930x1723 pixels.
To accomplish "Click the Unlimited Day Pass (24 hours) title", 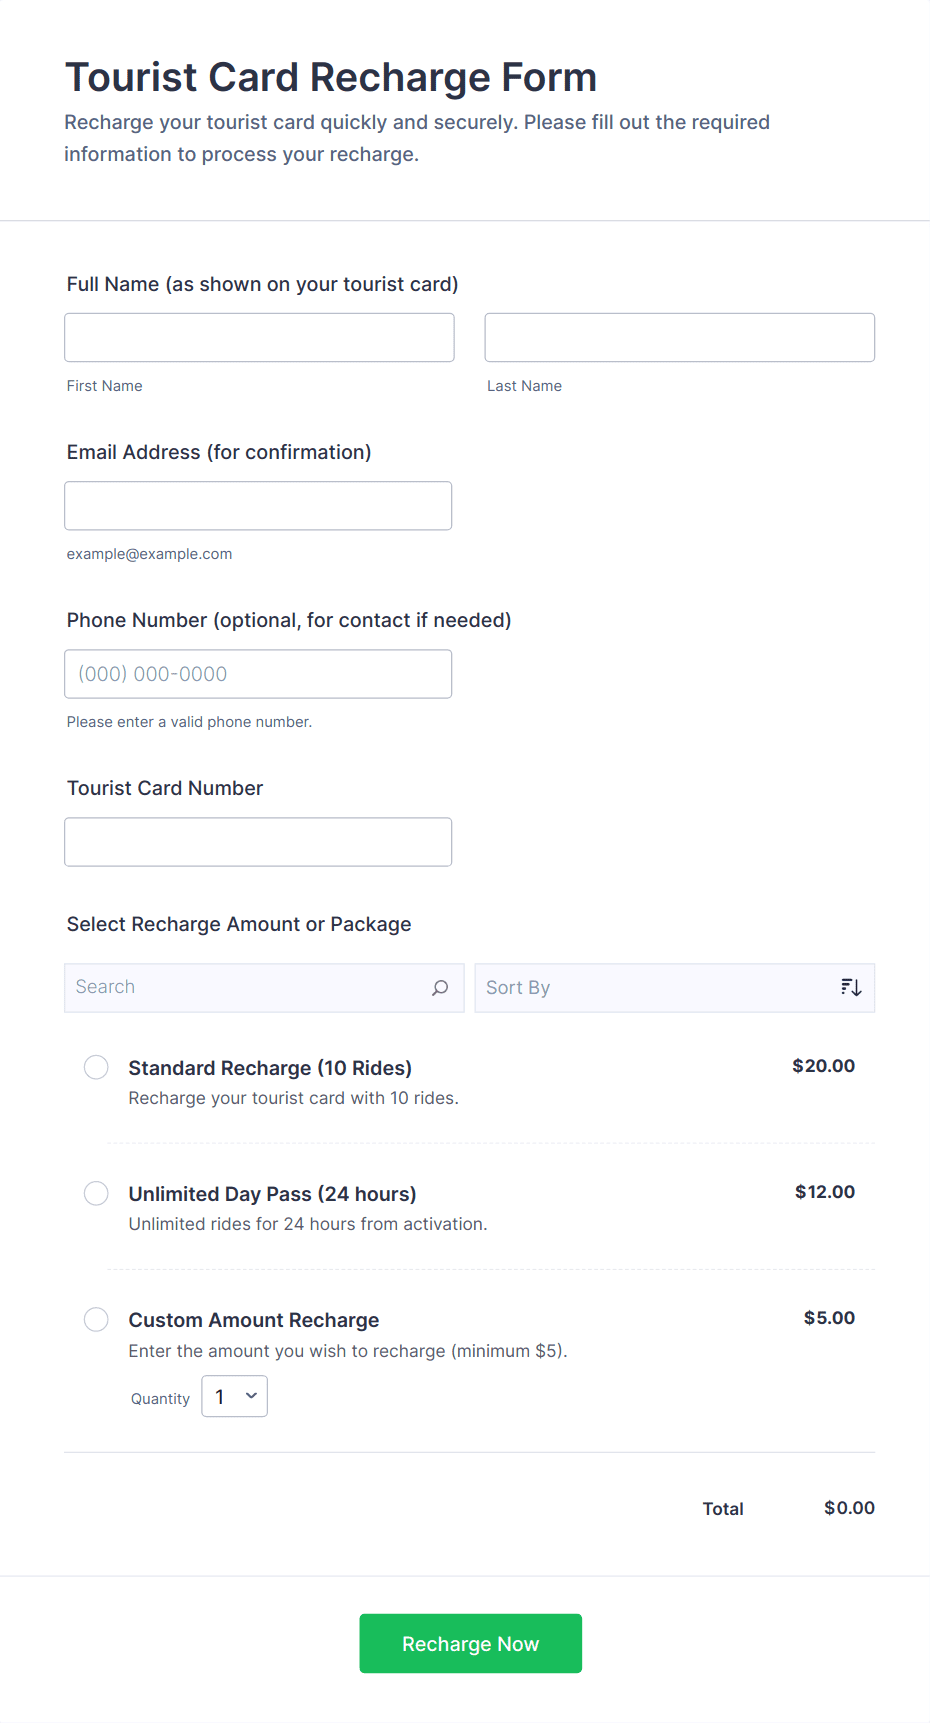I will click(x=272, y=1194).
